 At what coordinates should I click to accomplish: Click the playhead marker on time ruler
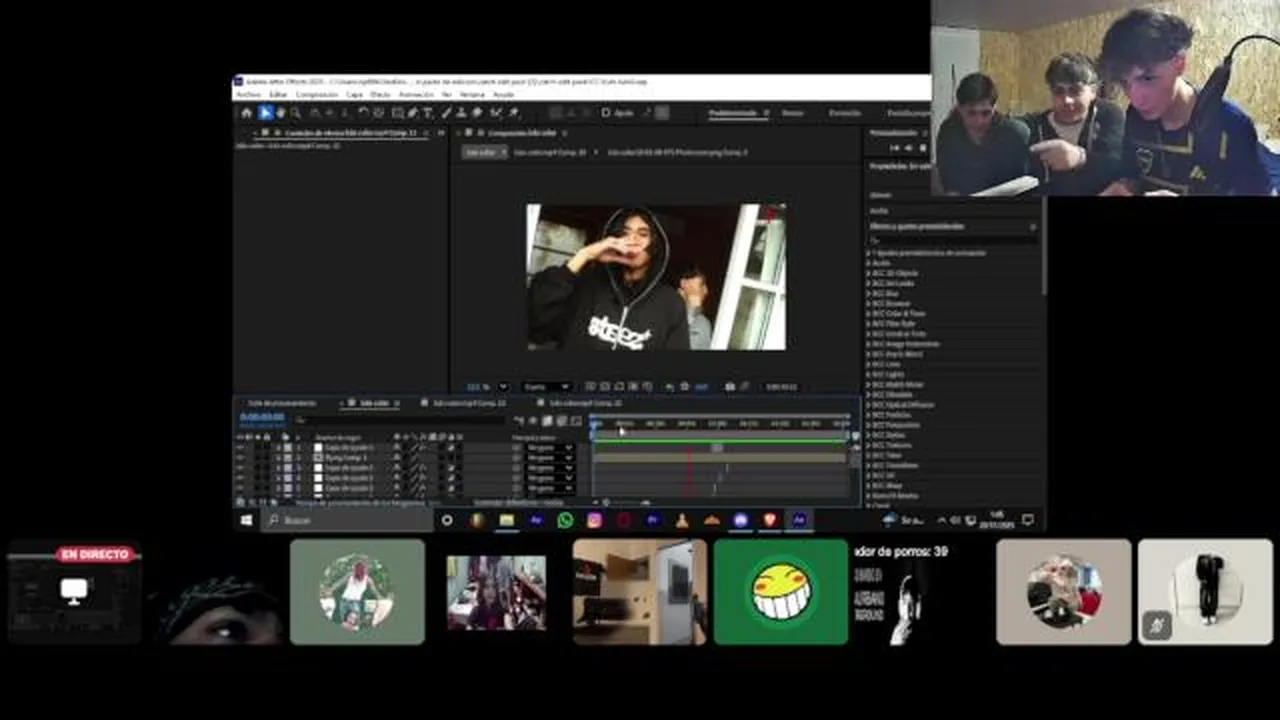[595, 424]
